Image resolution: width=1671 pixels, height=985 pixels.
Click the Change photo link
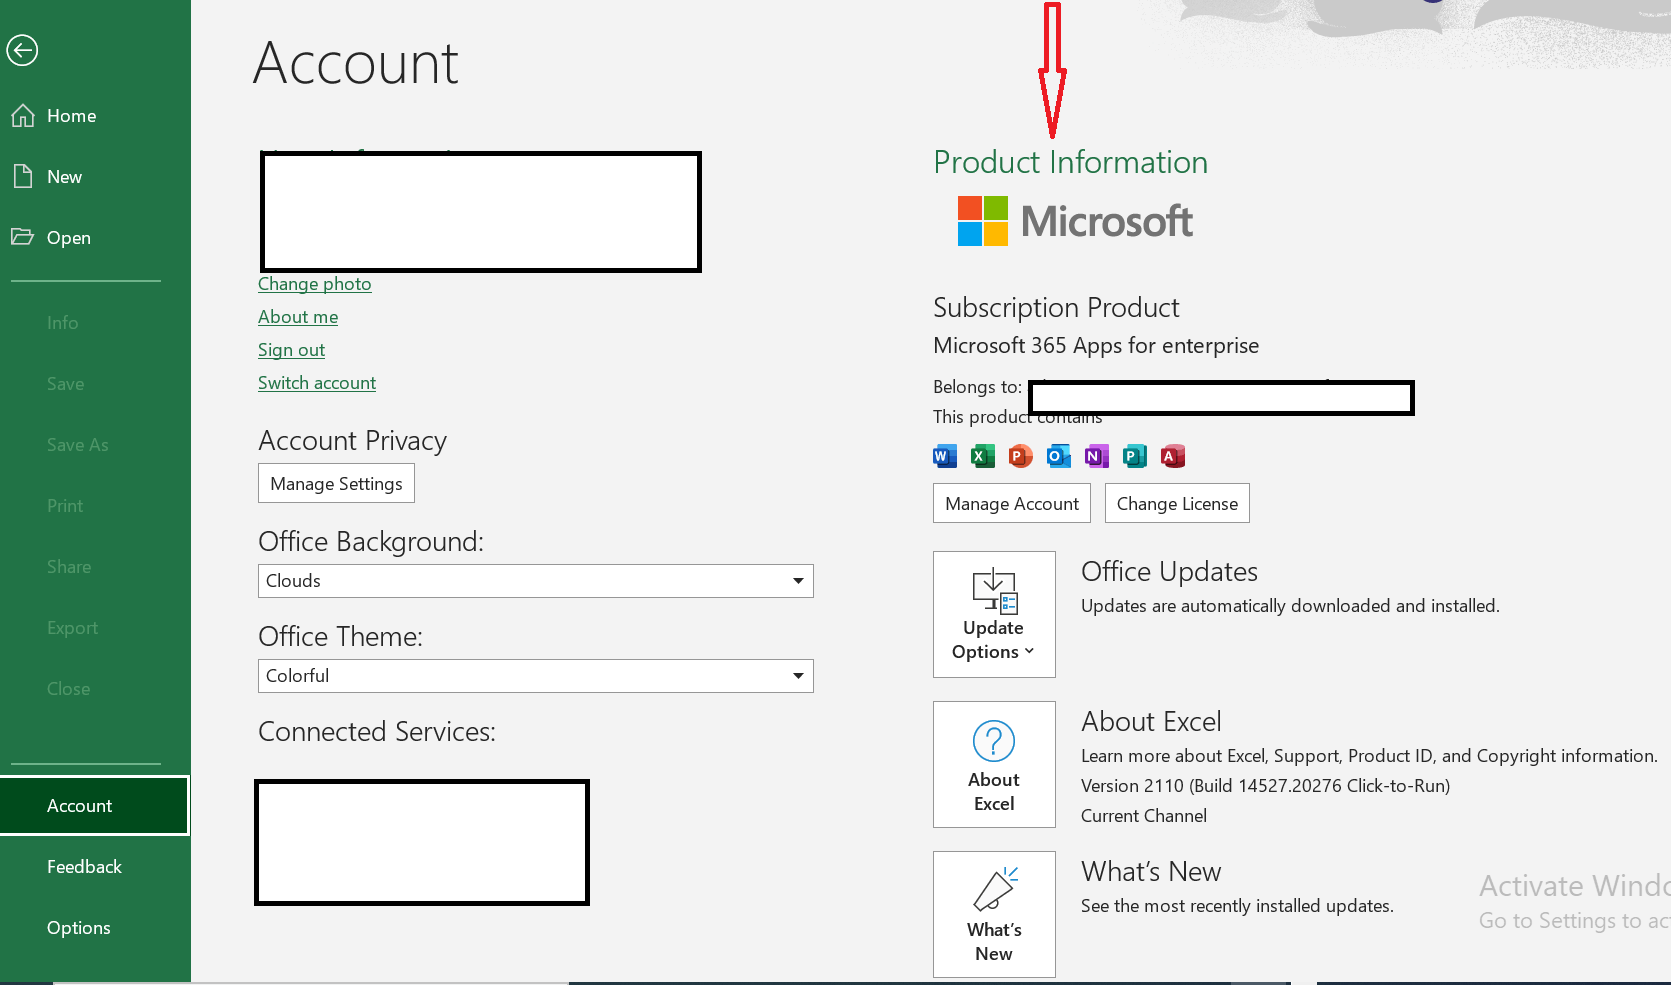click(x=315, y=284)
